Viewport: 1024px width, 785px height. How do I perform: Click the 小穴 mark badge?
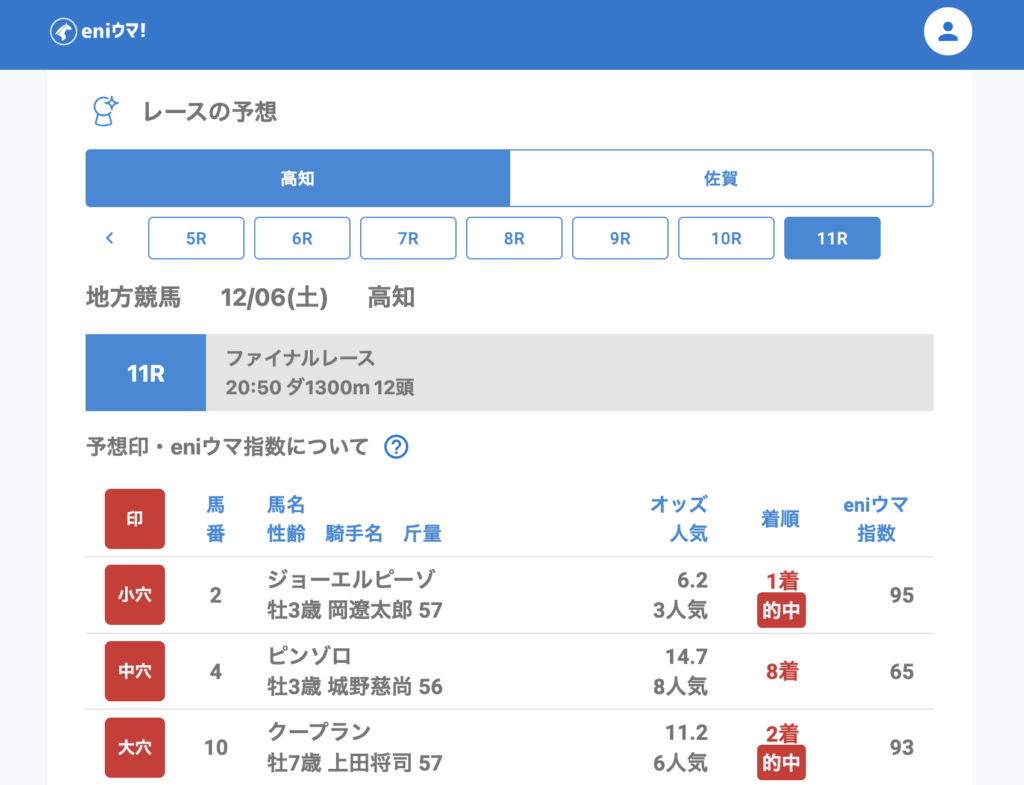[135, 595]
